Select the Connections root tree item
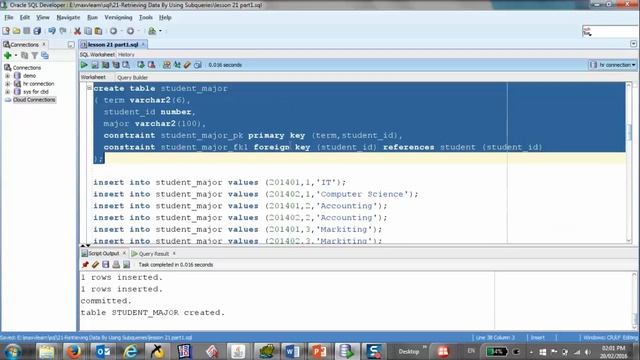 pos(27,68)
